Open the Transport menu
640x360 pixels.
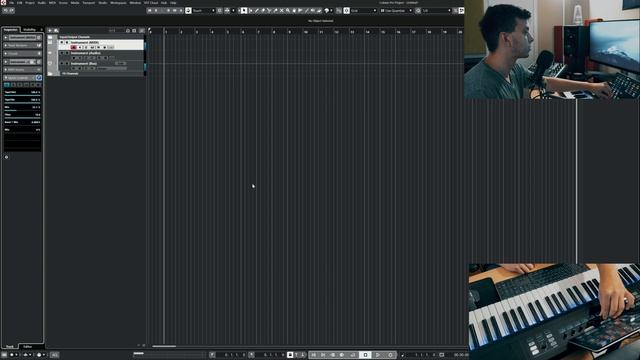89,2
